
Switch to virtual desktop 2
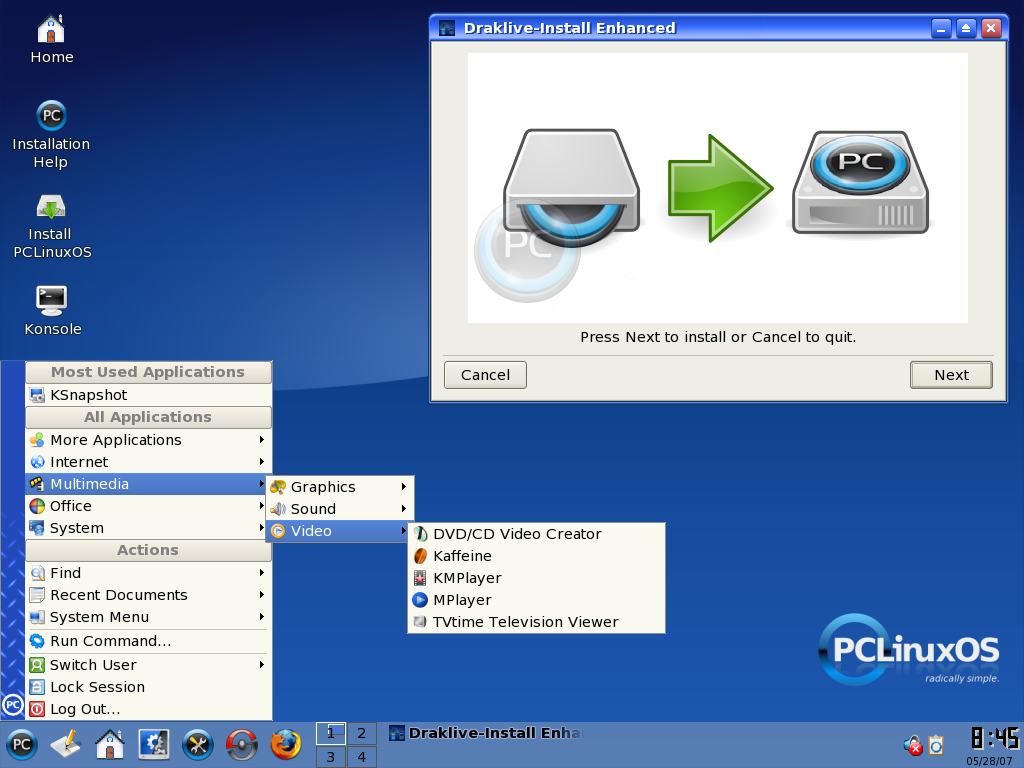pyautogui.click(x=361, y=733)
